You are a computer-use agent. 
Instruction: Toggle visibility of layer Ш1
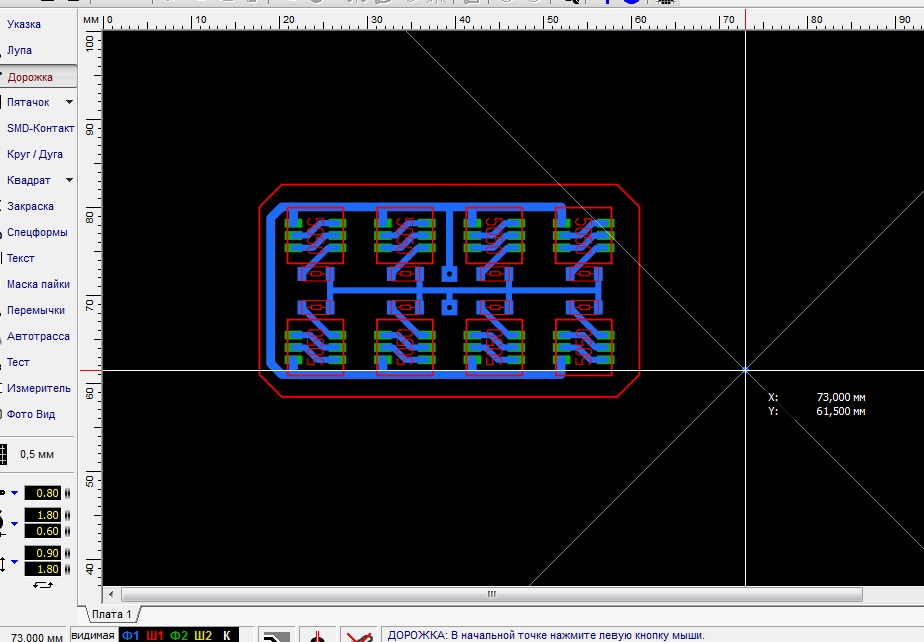pyautogui.click(x=155, y=635)
